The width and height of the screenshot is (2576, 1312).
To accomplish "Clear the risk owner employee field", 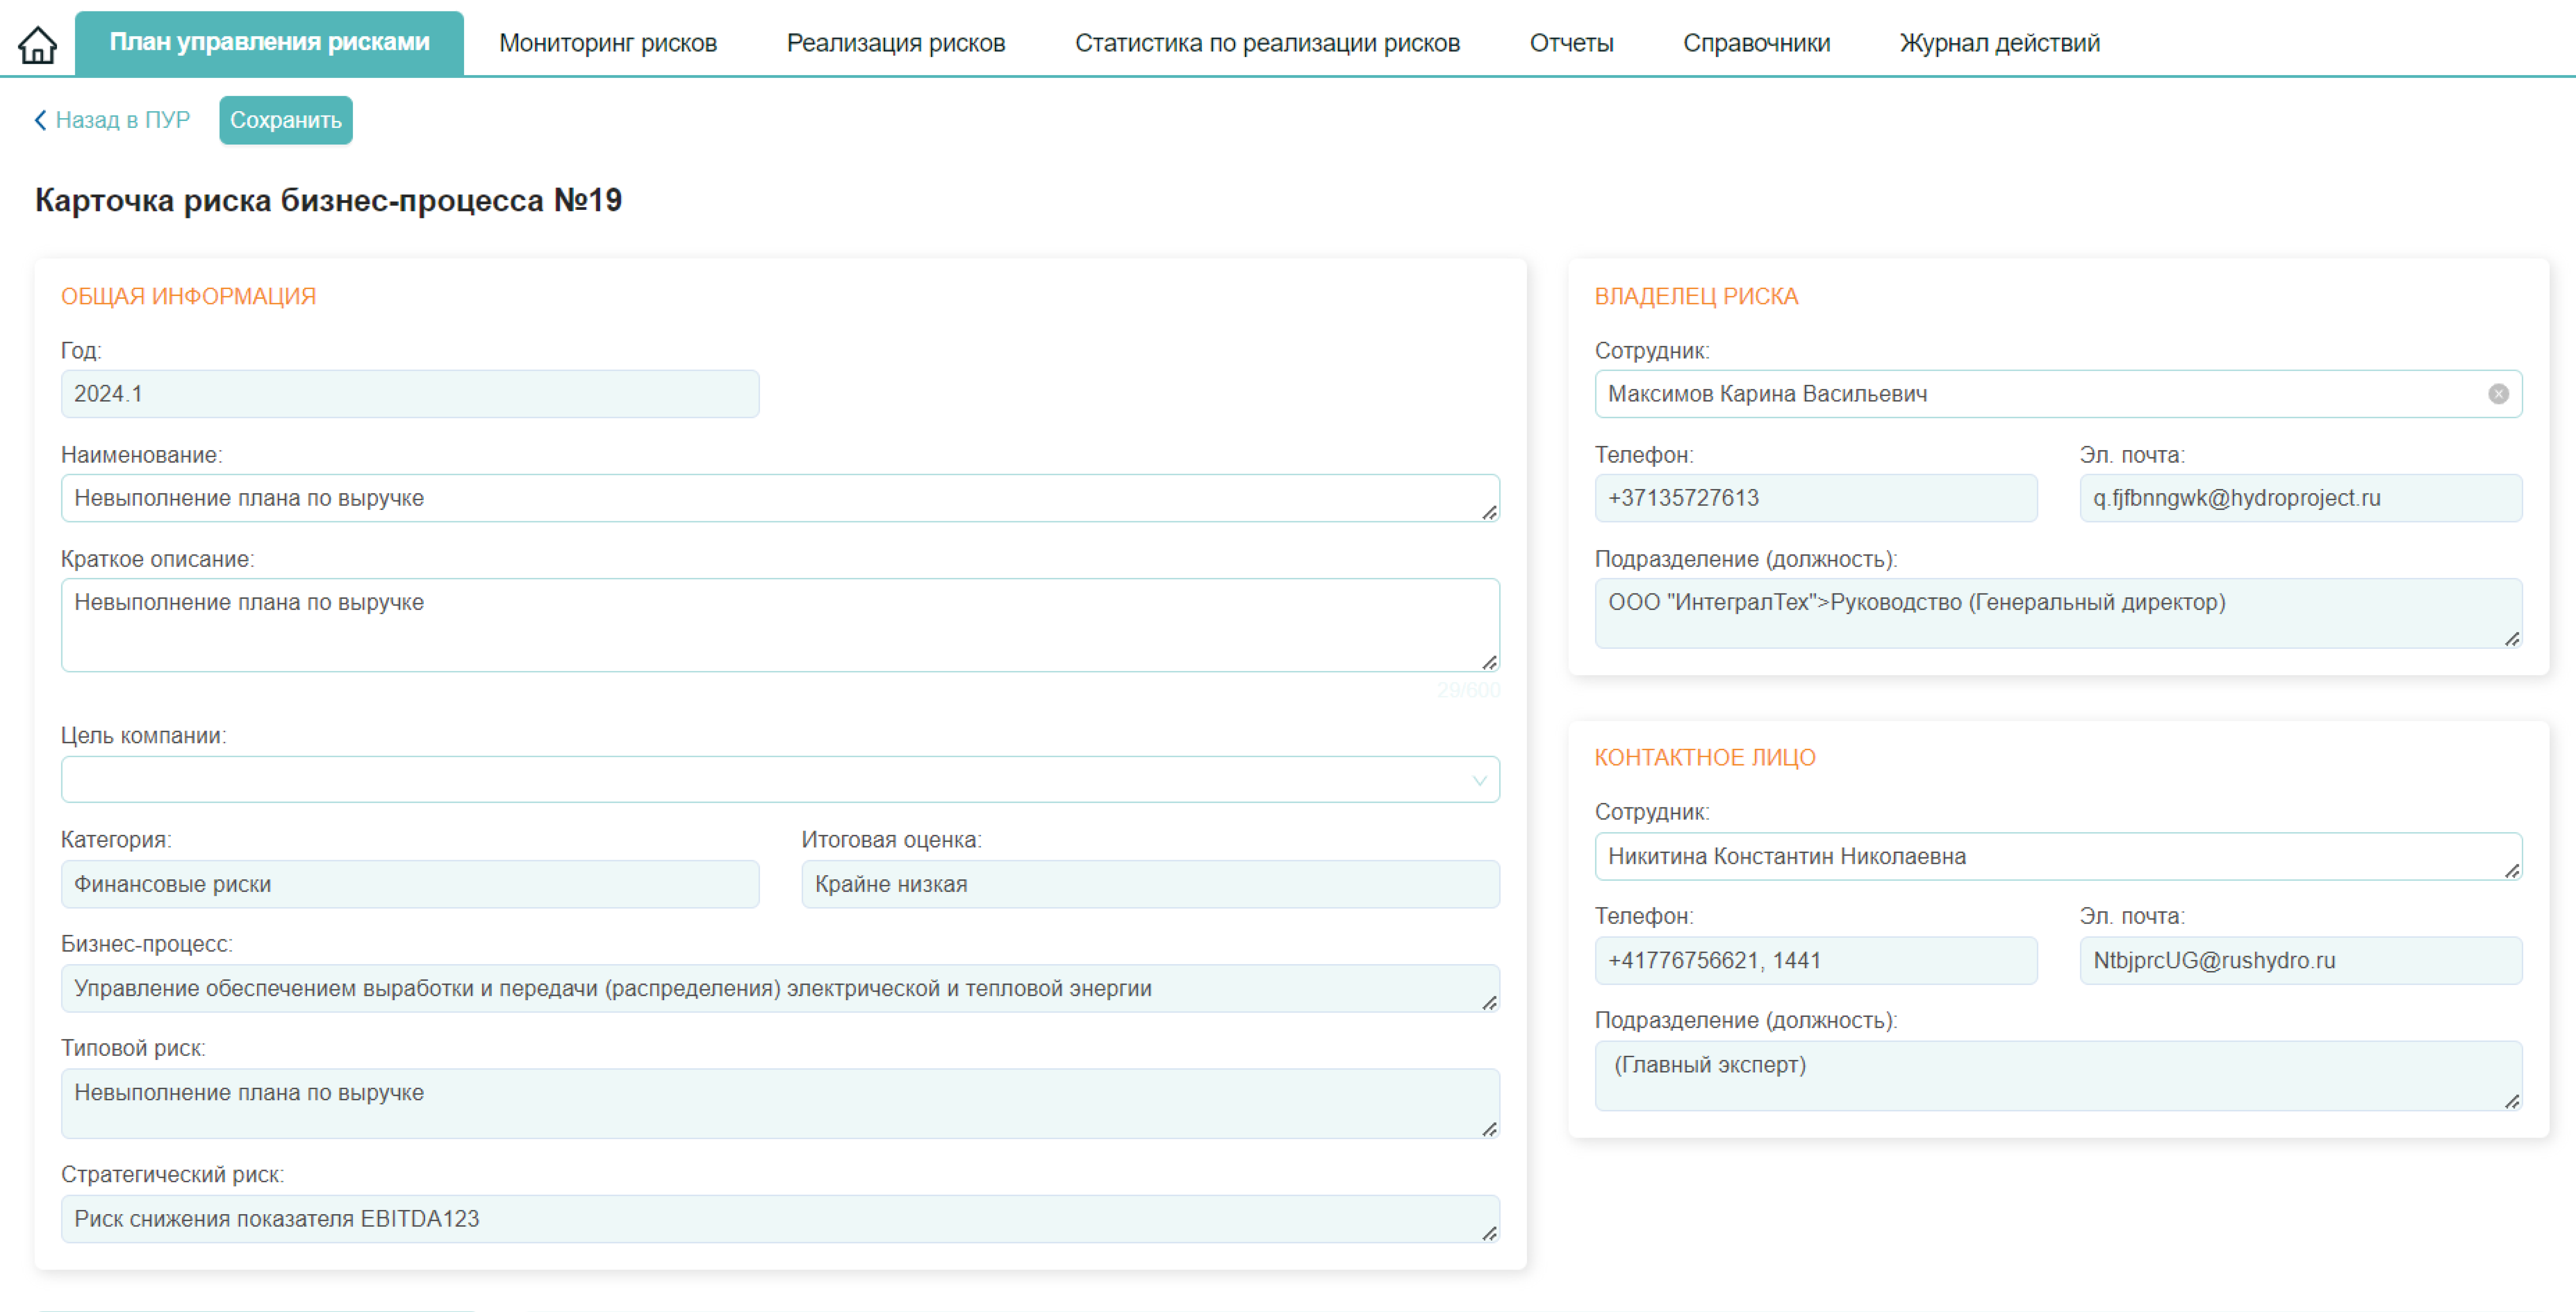I will 2498,394.
